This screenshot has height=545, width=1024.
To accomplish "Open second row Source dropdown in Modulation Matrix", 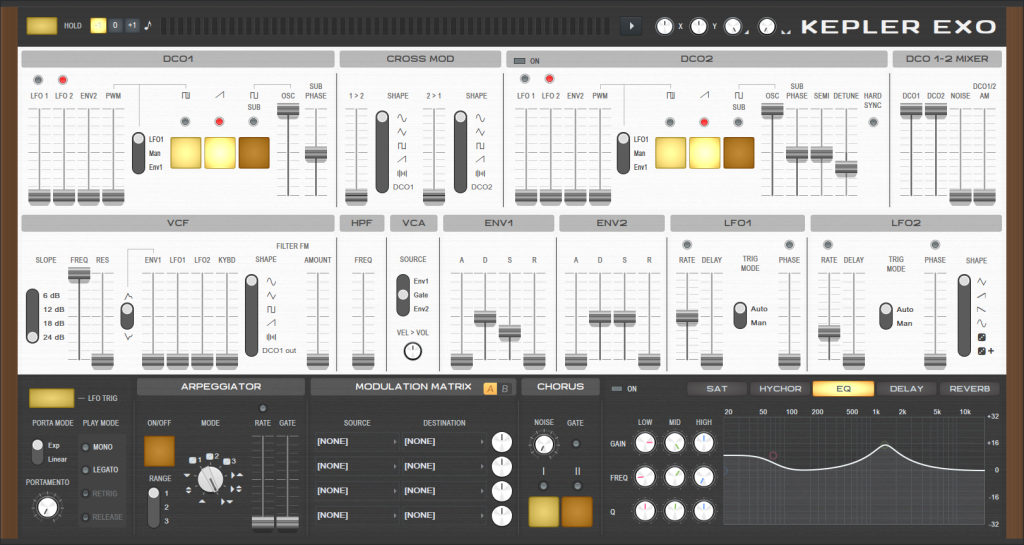I will pos(357,466).
